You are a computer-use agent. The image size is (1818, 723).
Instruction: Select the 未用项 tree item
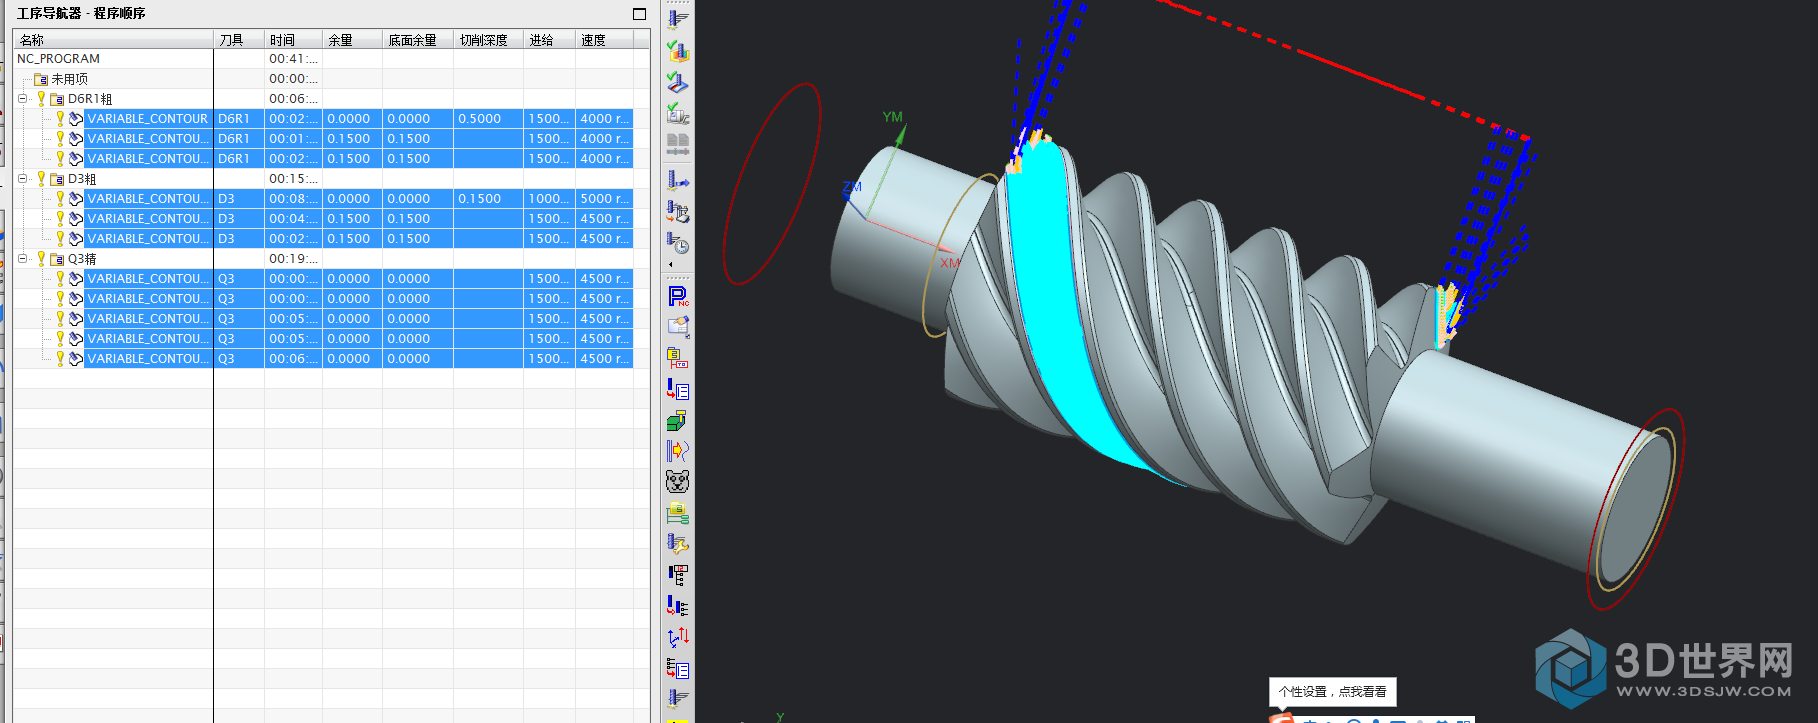[x=70, y=79]
